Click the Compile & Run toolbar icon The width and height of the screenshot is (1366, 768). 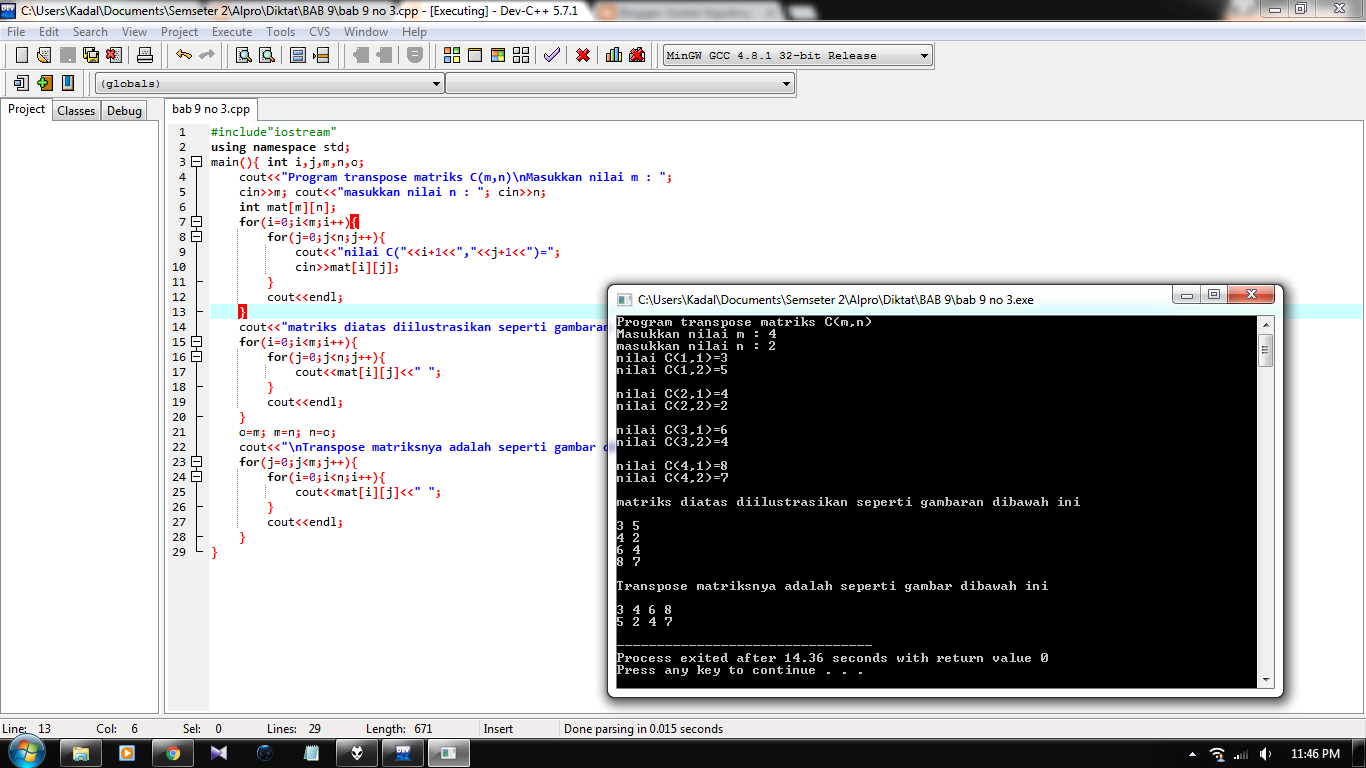click(498, 55)
